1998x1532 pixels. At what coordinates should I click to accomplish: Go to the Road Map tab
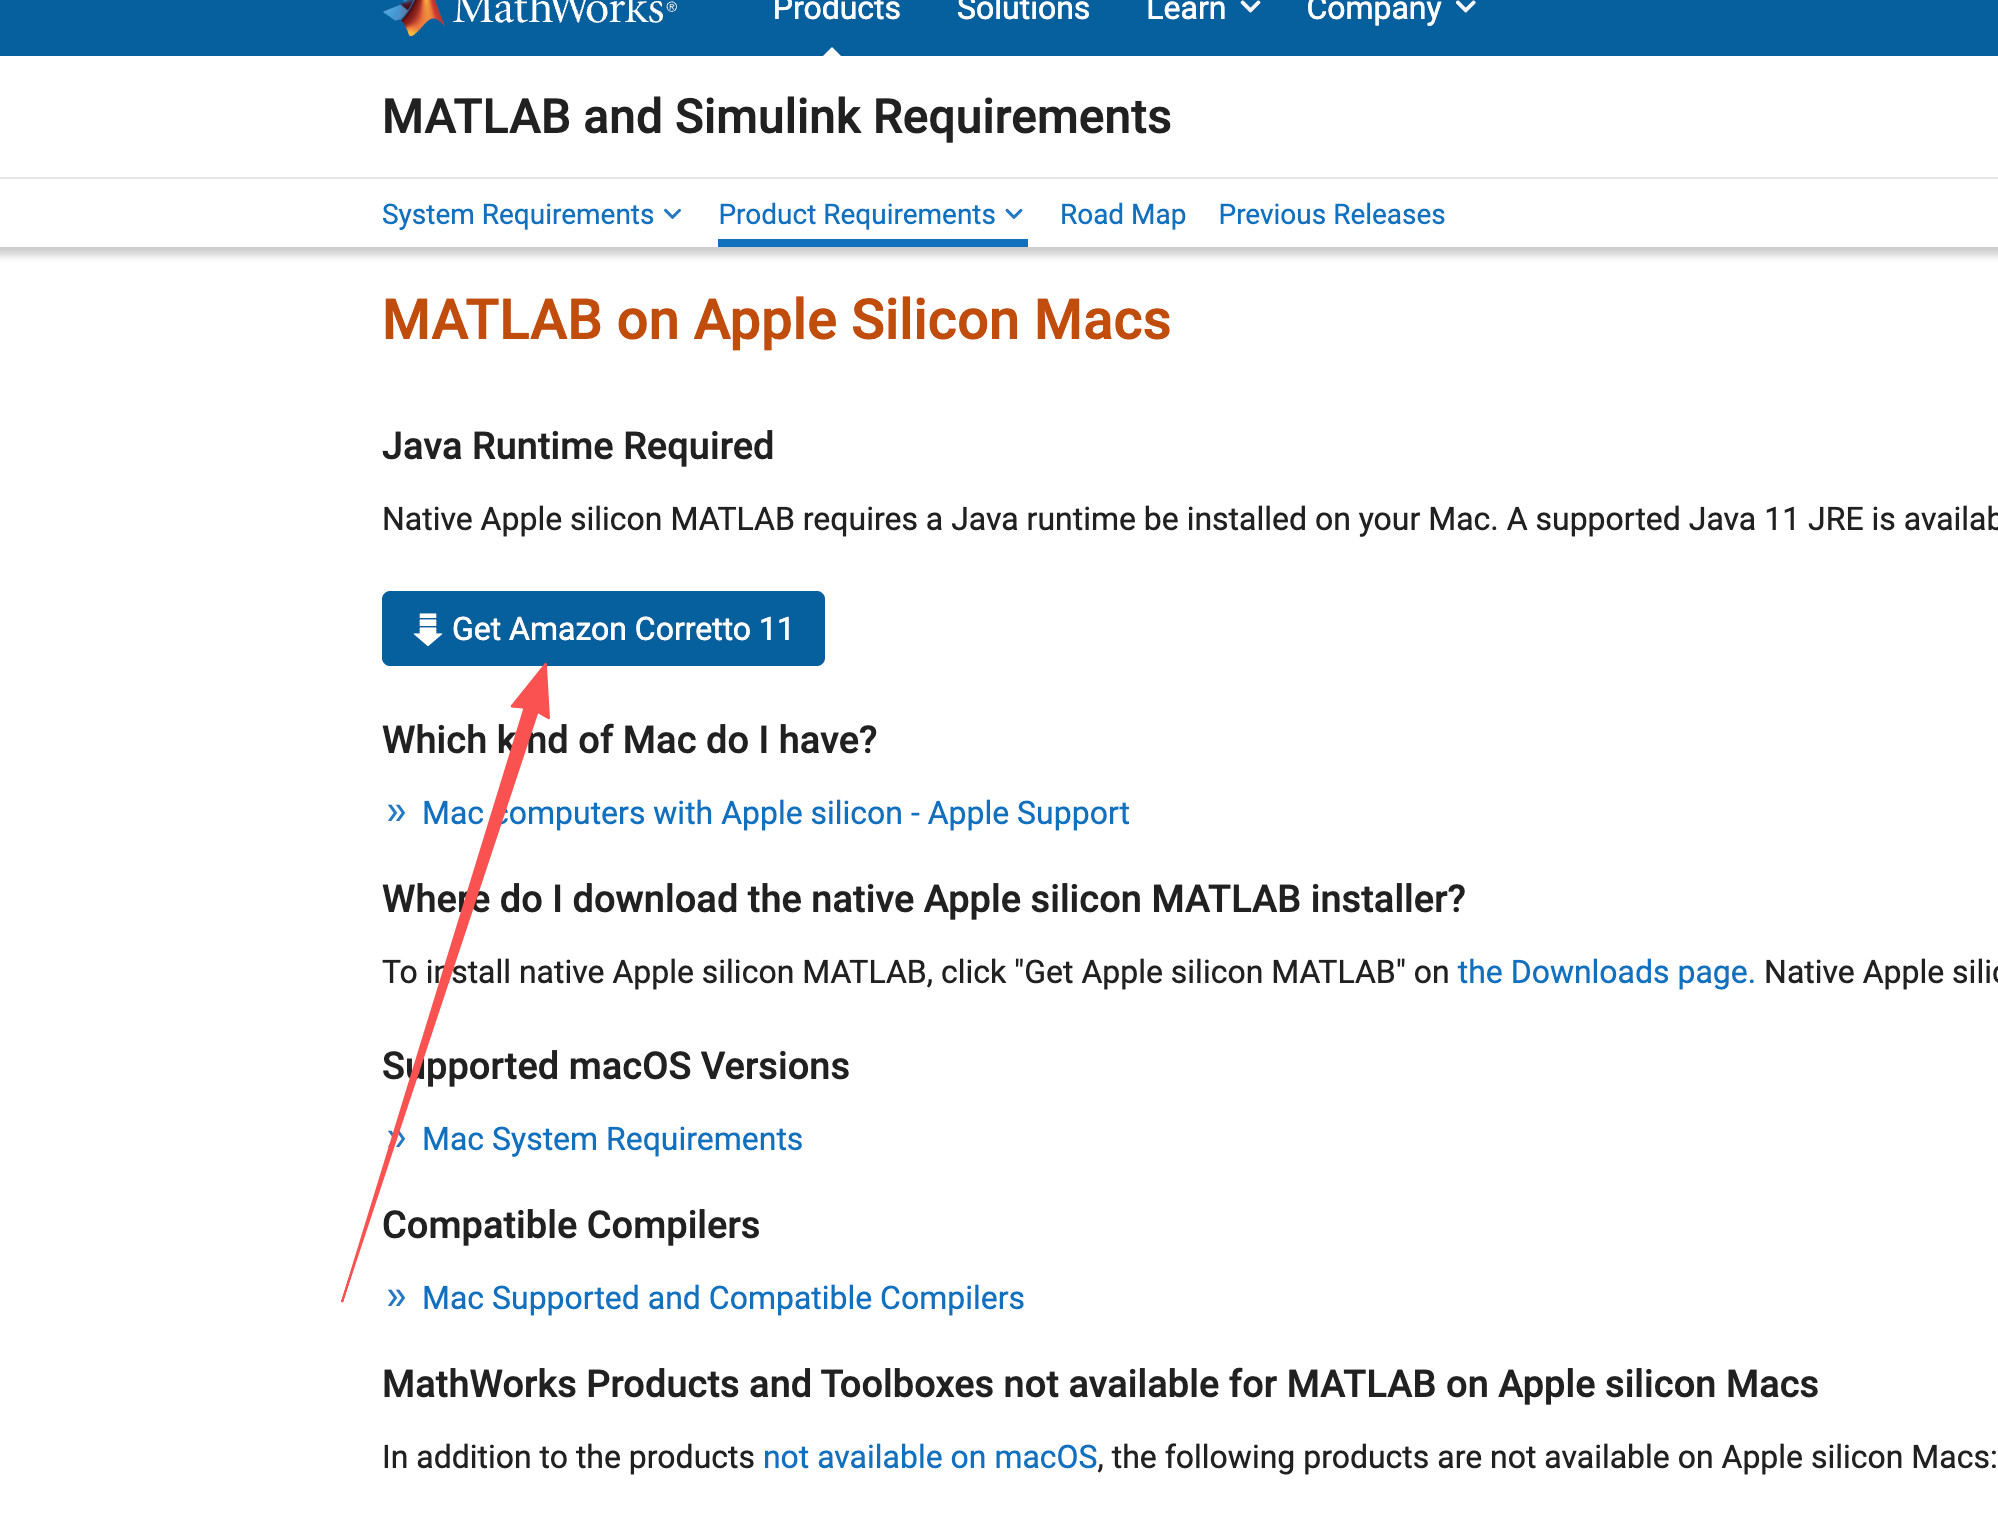1122,215
